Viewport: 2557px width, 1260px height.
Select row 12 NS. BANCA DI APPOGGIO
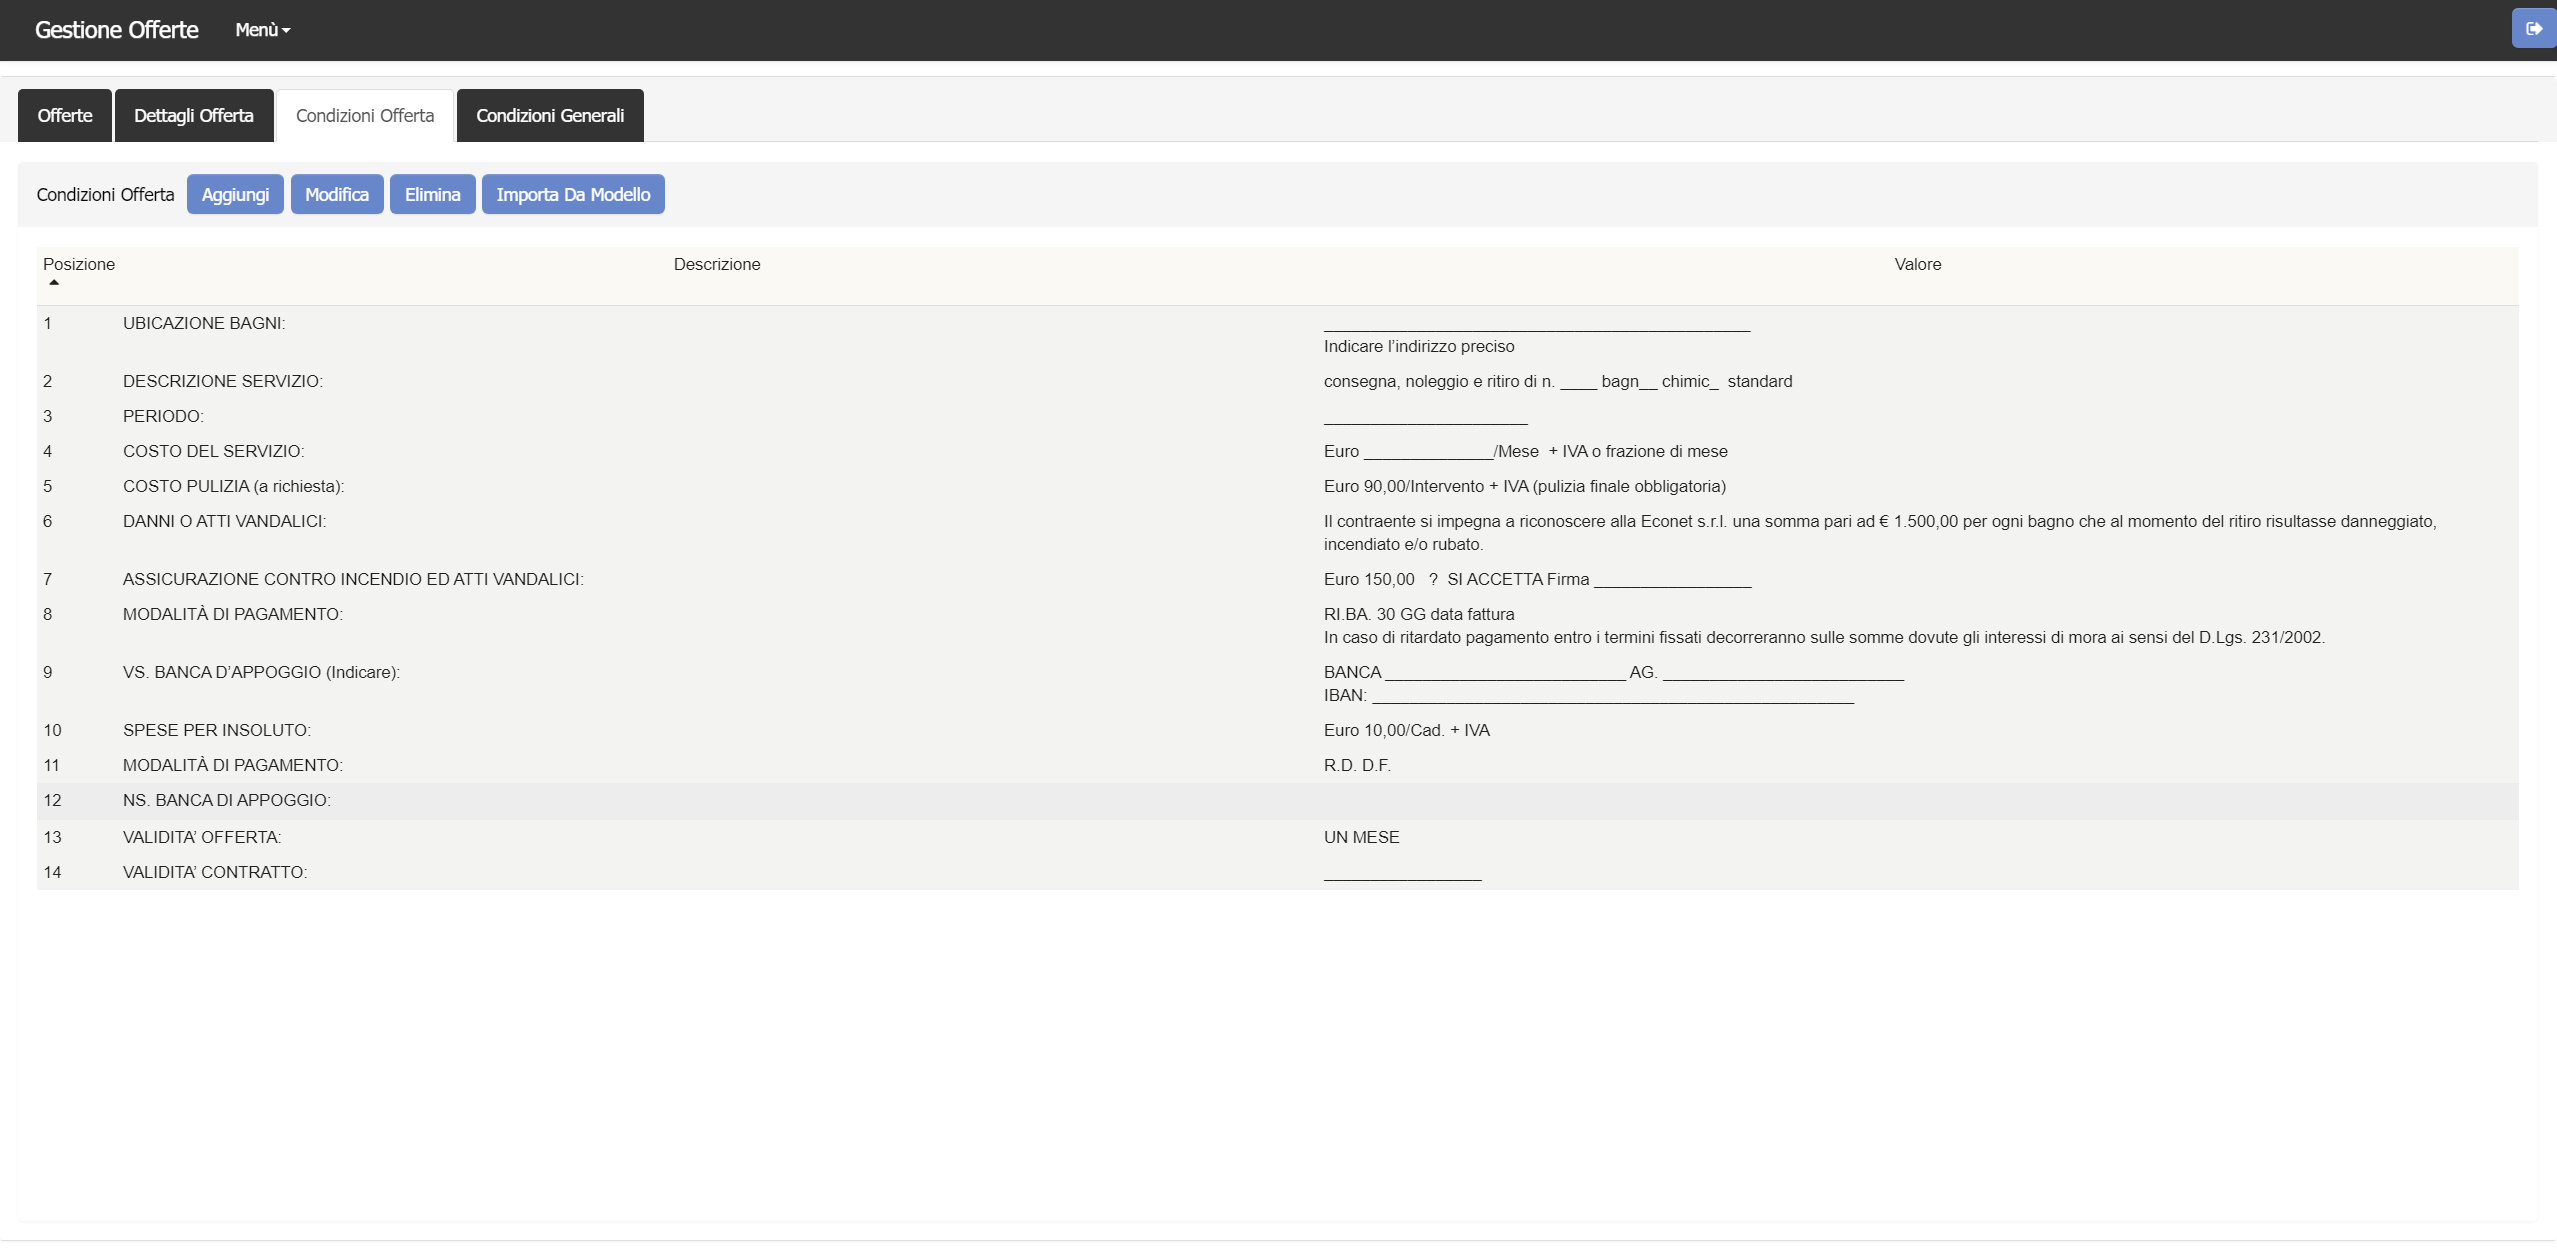(227, 801)
